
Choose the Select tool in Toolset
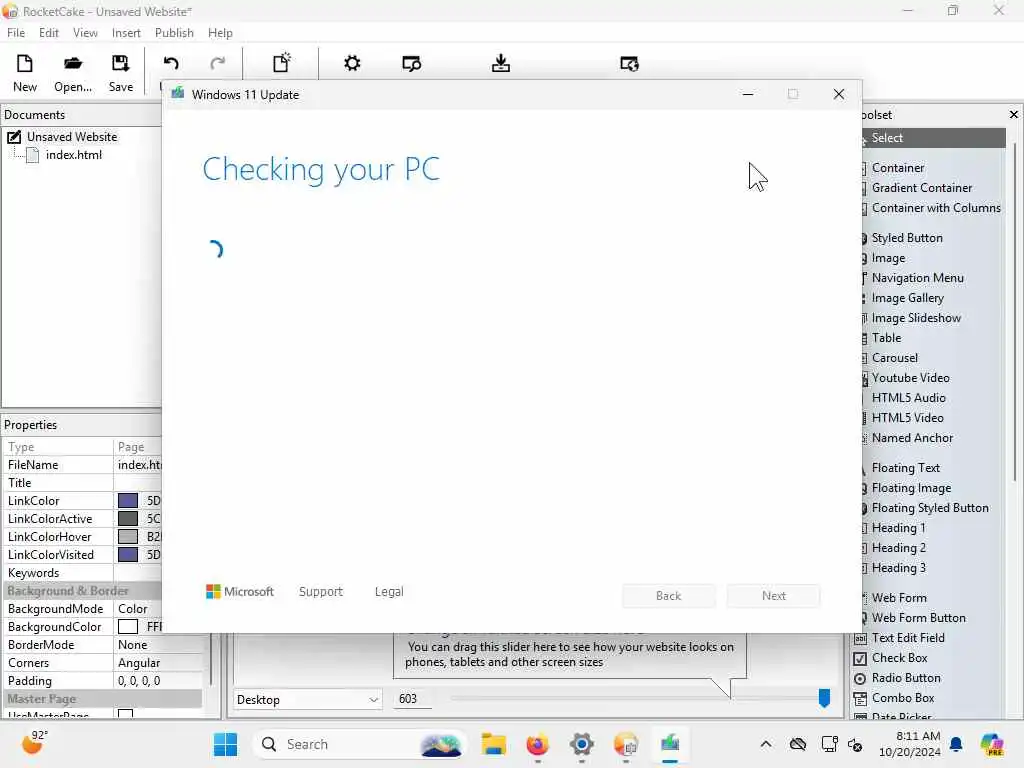click(934, 138)
